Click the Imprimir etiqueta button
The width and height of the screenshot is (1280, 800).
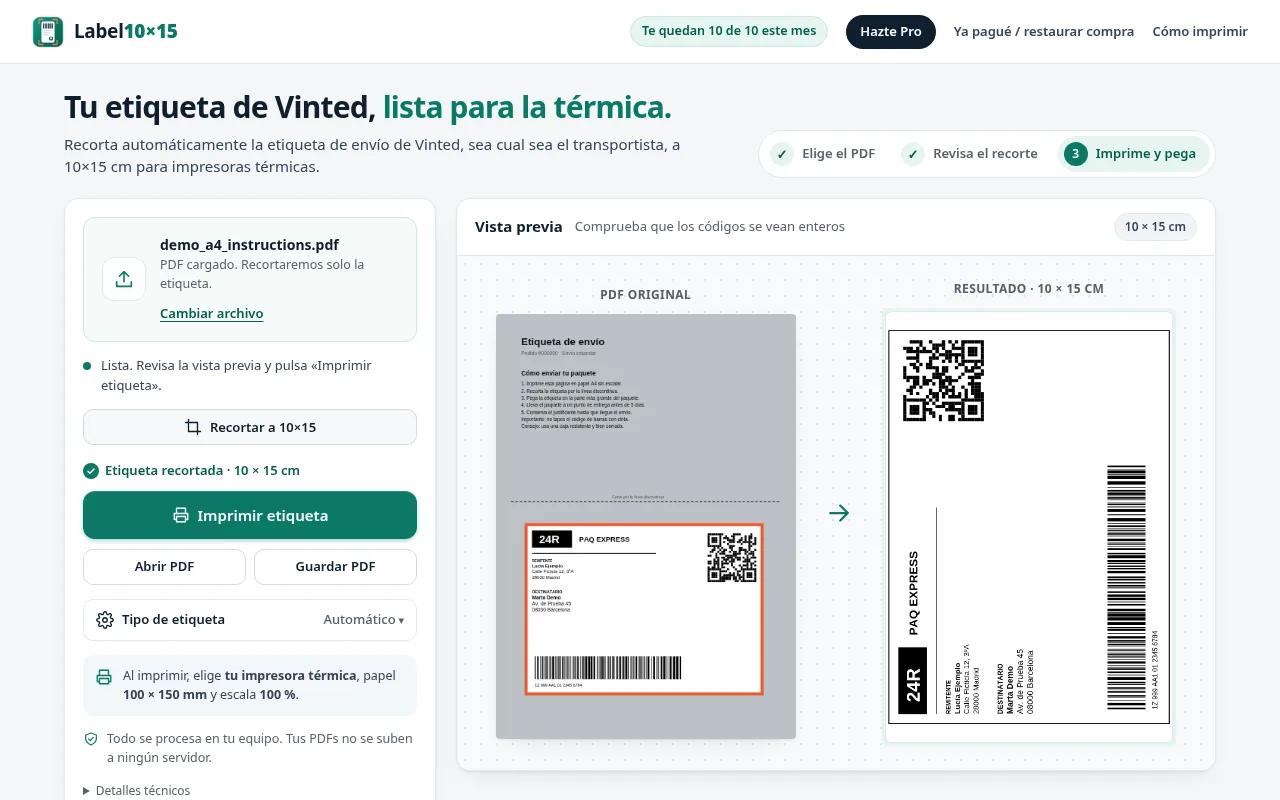pos(250,515)
